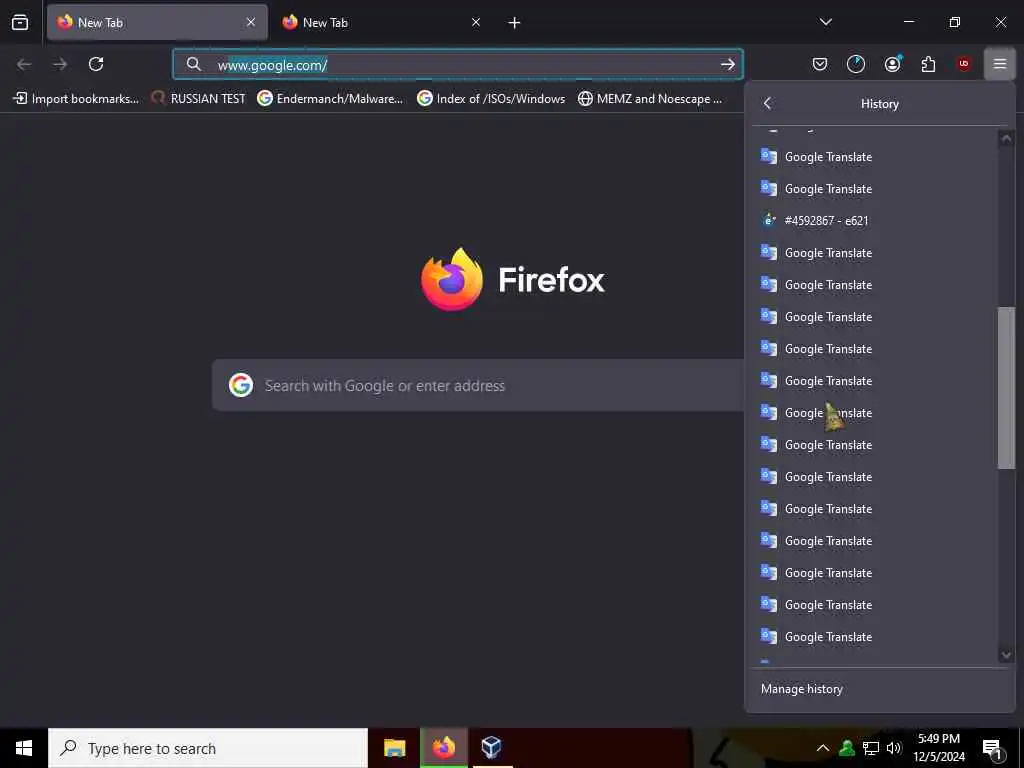Click Import bookmarks in bookmarks toolbar

[76, 99]
